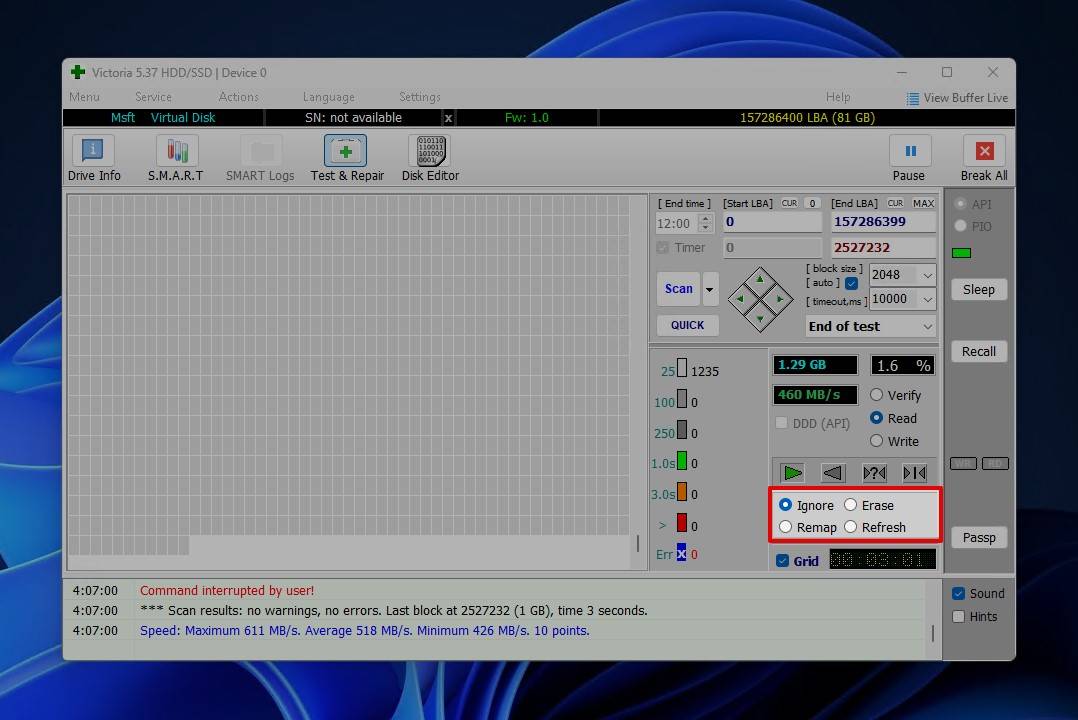Image resolution: width=1078 pixels, height=720 pixels.
Task: Click the QUICK scan button
Action: pos(687,325)
